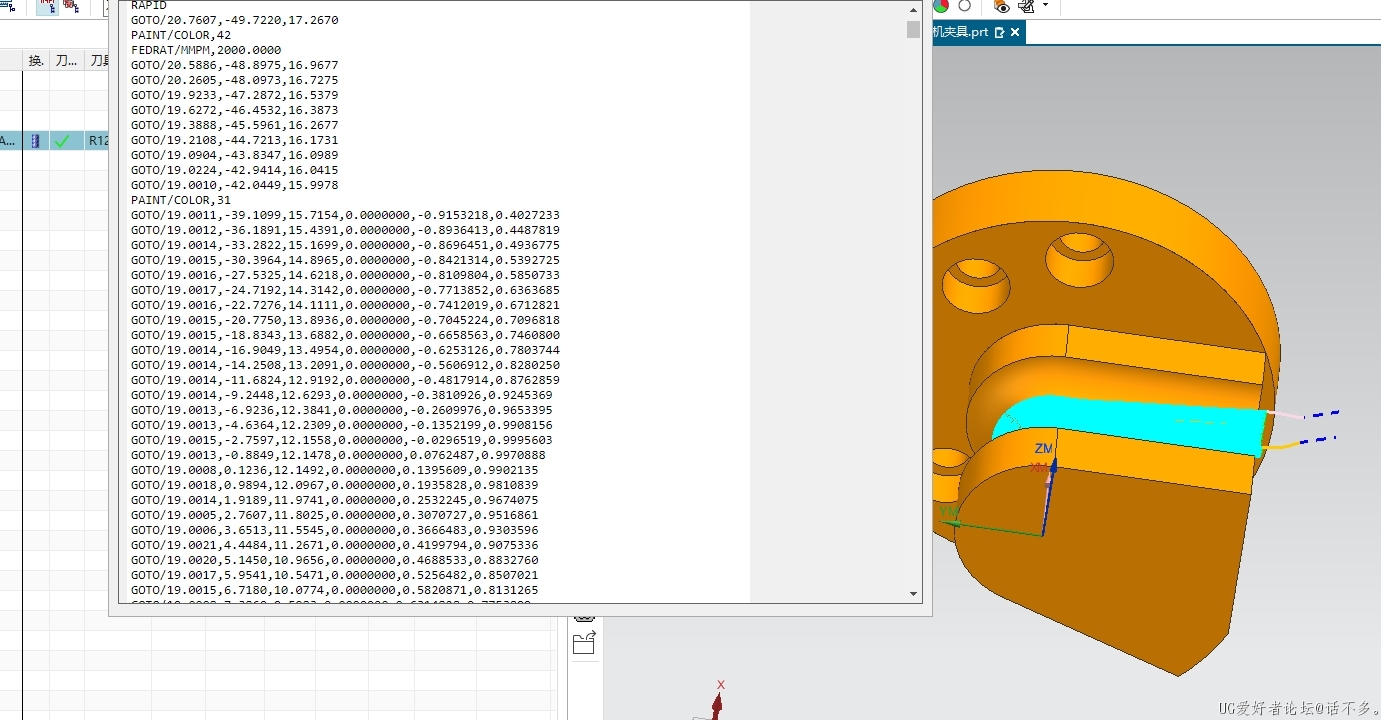The height and width of the screenshot is (720, 1381).
Task: Click the GOTO/20.7607,-49.7220,17.2670 line
Action: [235, 20]
